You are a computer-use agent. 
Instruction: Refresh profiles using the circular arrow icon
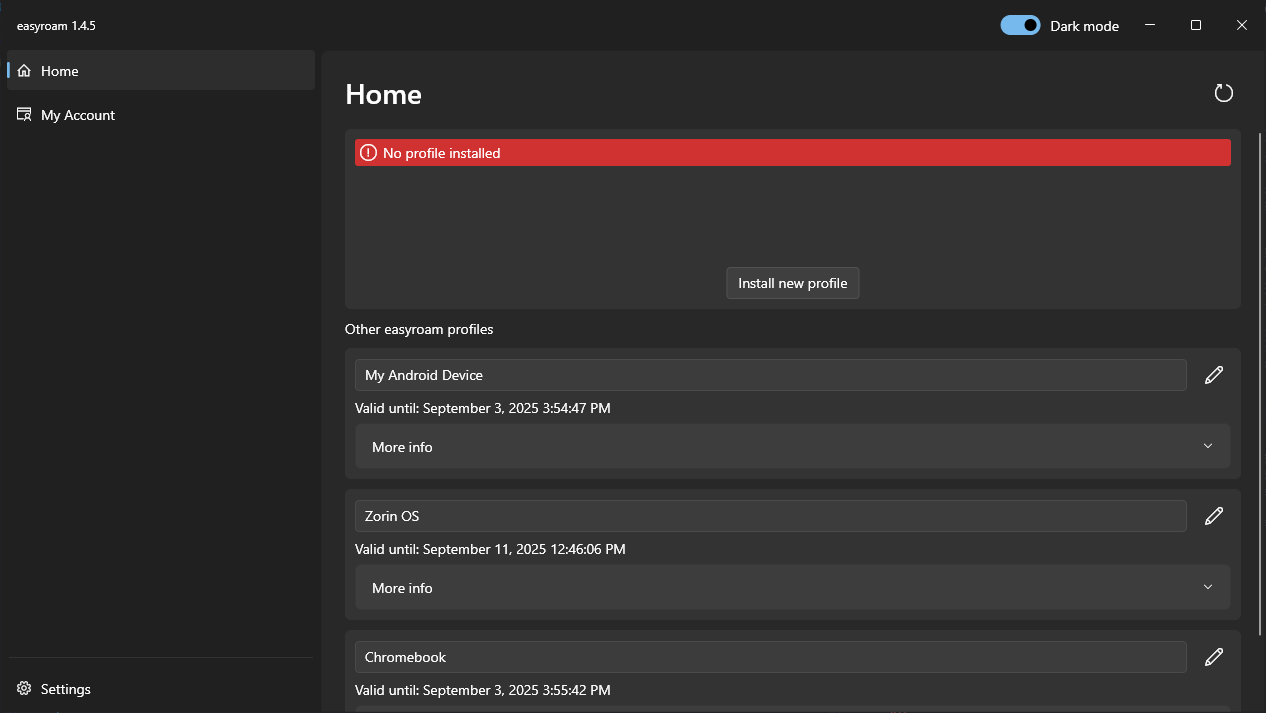click(x=1223, y=92)
